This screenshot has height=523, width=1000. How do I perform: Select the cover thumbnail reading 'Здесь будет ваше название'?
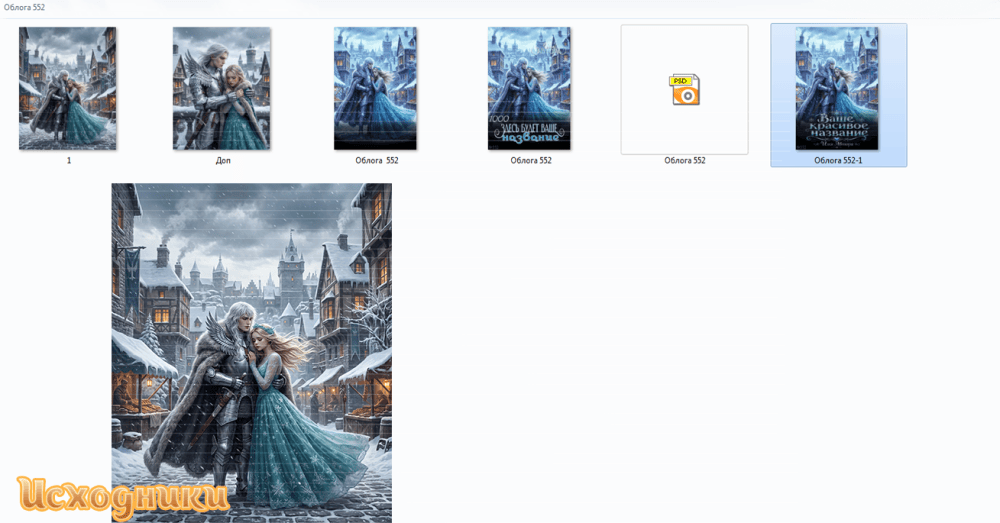tap(529, 88)
